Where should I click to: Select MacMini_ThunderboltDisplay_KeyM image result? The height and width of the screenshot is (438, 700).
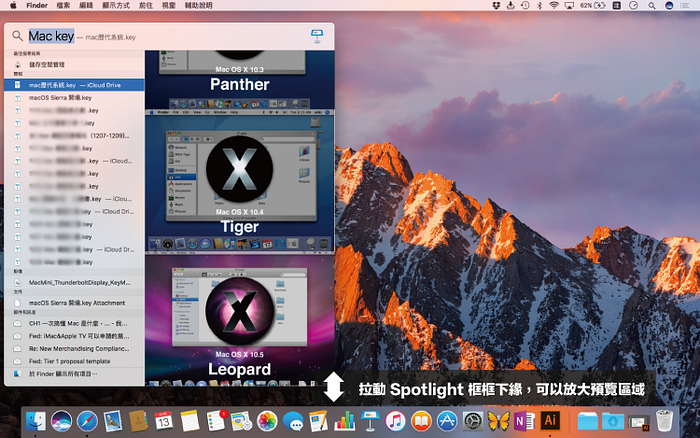[x=74, y=282]
